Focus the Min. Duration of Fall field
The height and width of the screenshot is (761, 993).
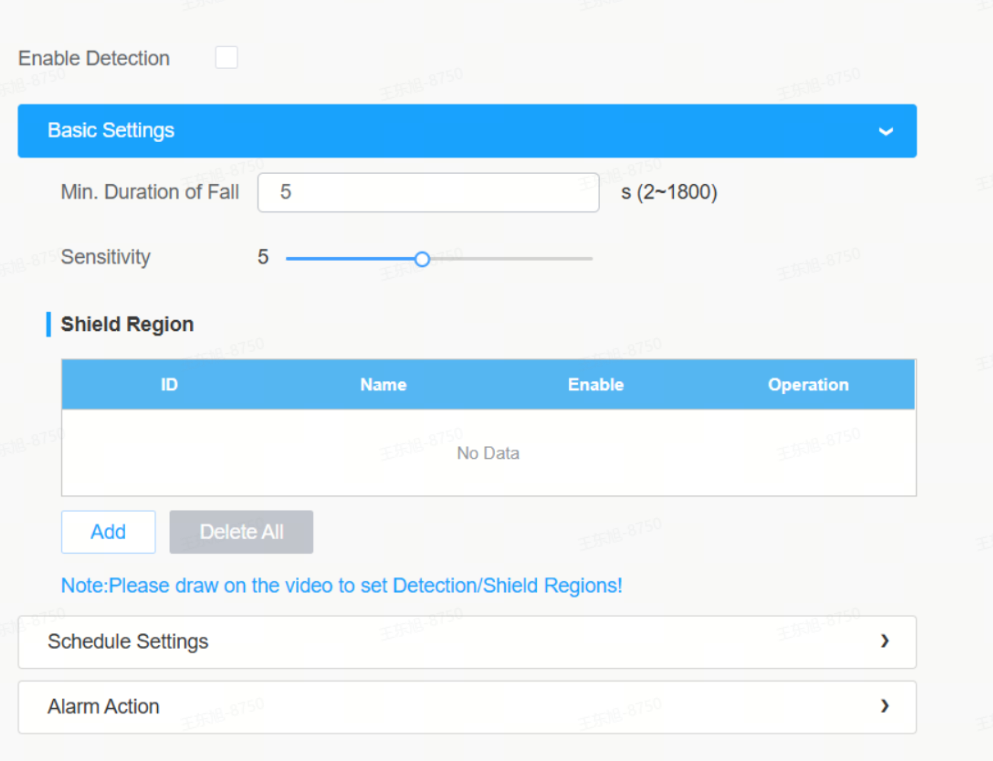point(428,192)
